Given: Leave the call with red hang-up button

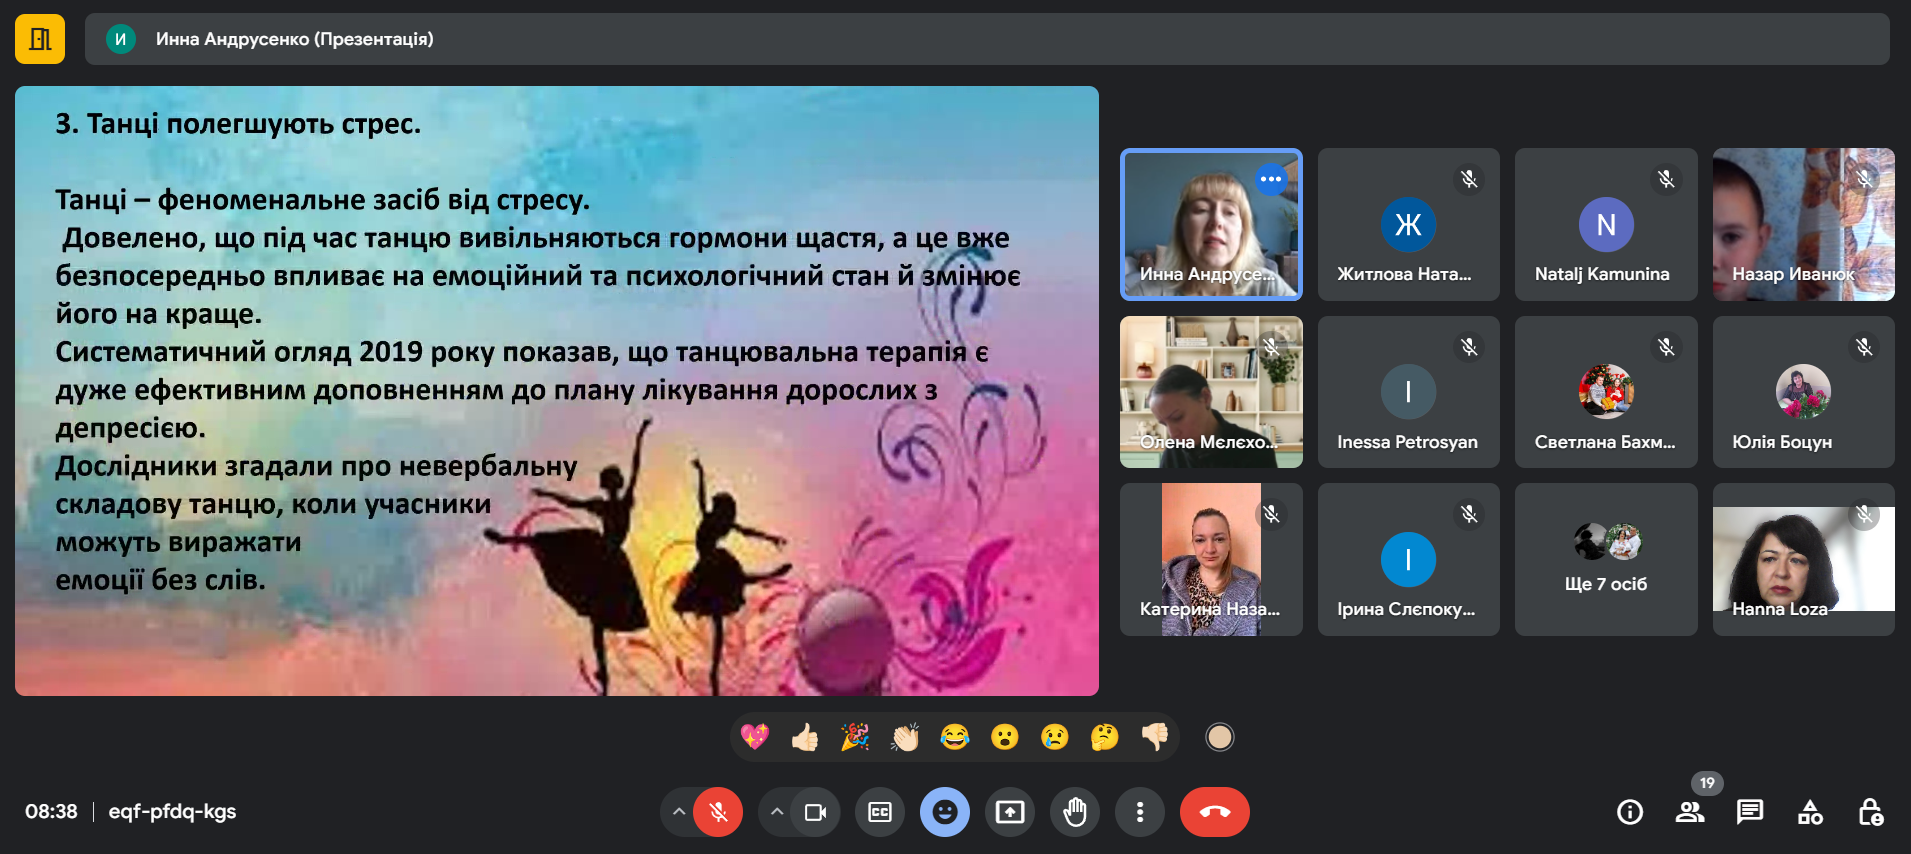Looking at the screenshot, I should tap(1215, 812).
